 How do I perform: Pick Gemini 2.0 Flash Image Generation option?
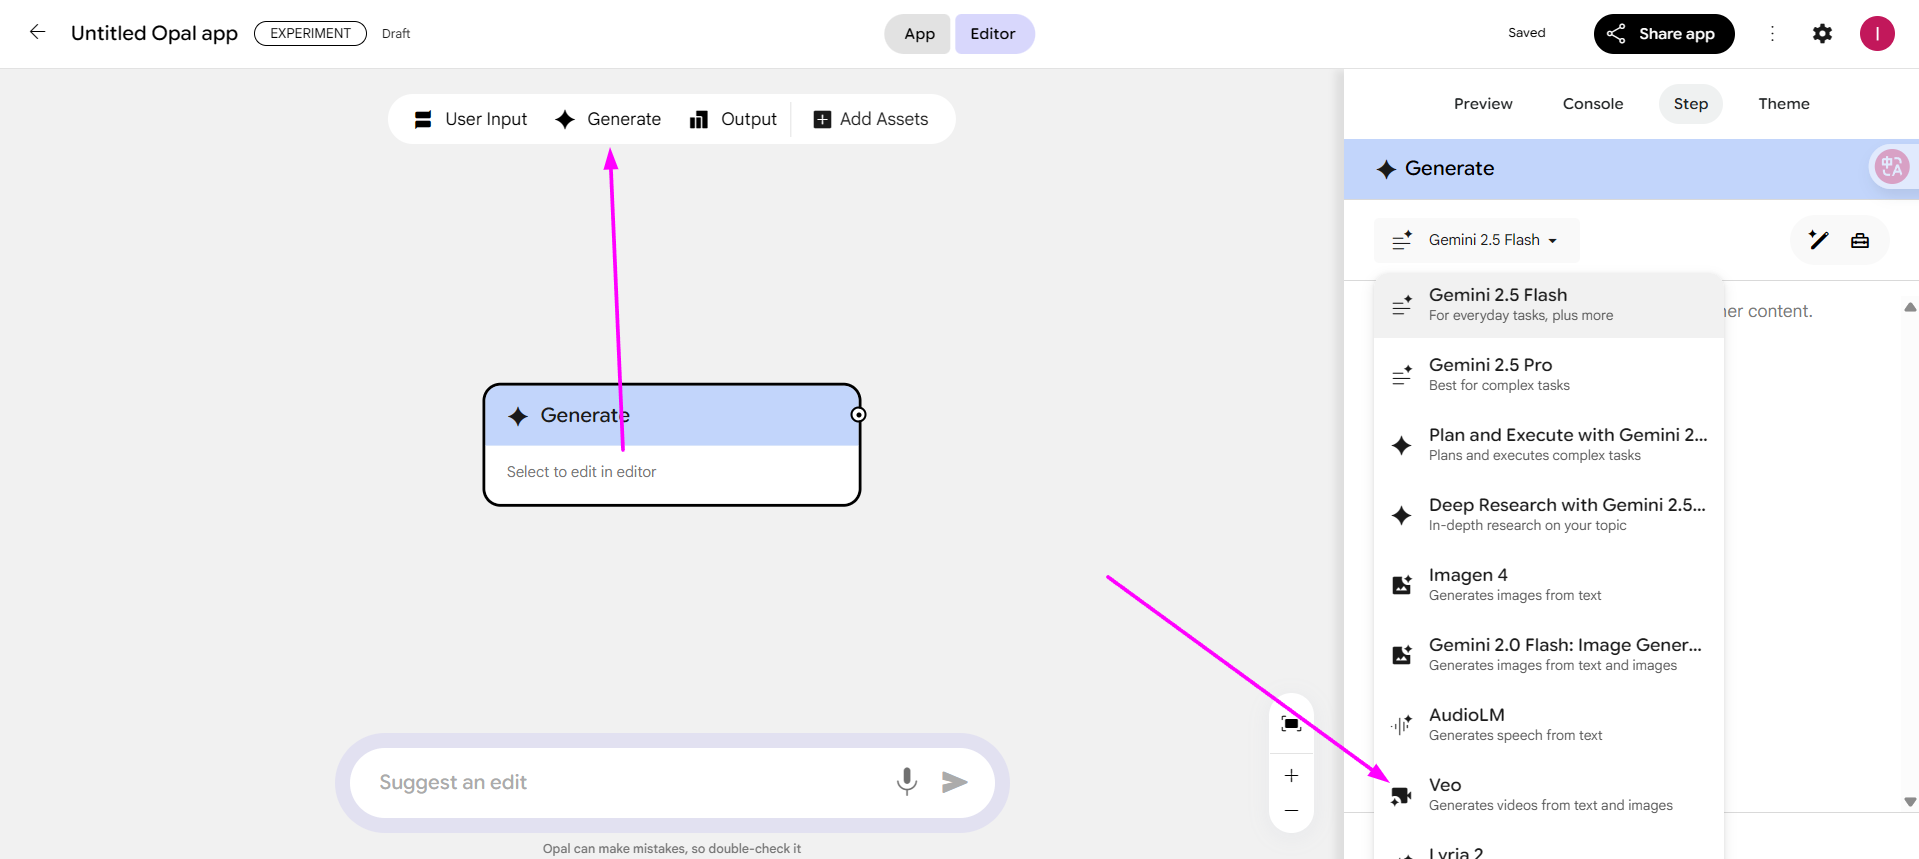click(x=1549, y=654)
